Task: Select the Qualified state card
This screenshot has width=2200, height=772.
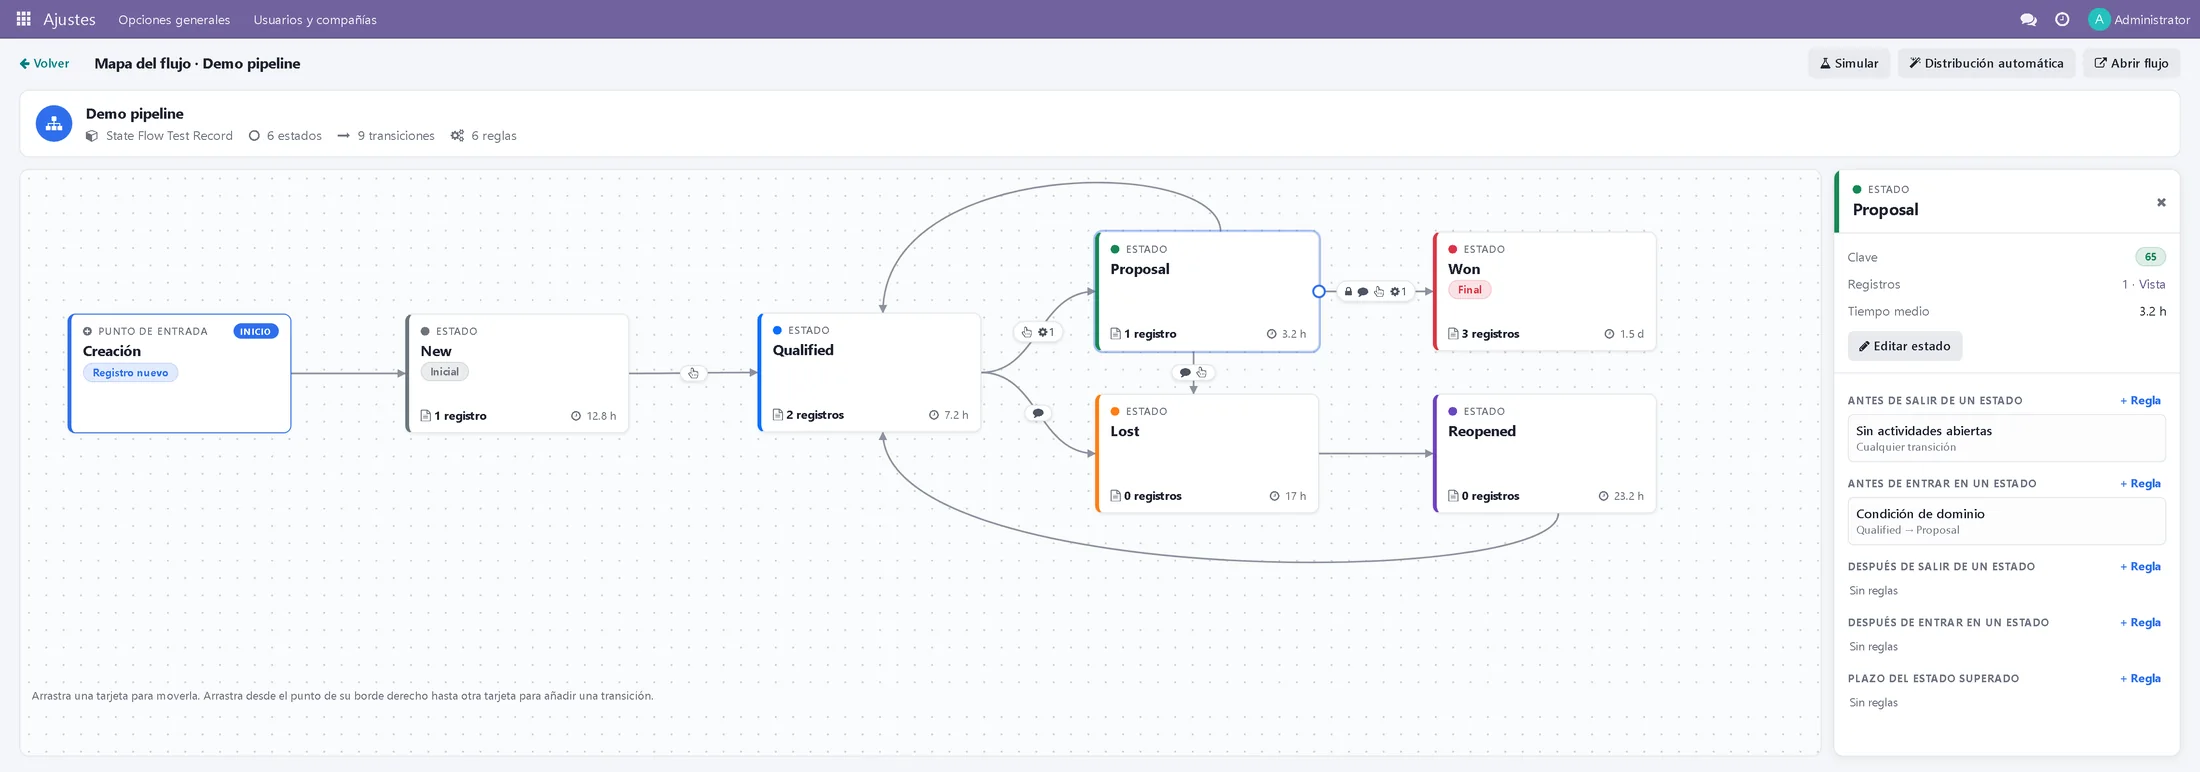Action: (x=869, y=372)
